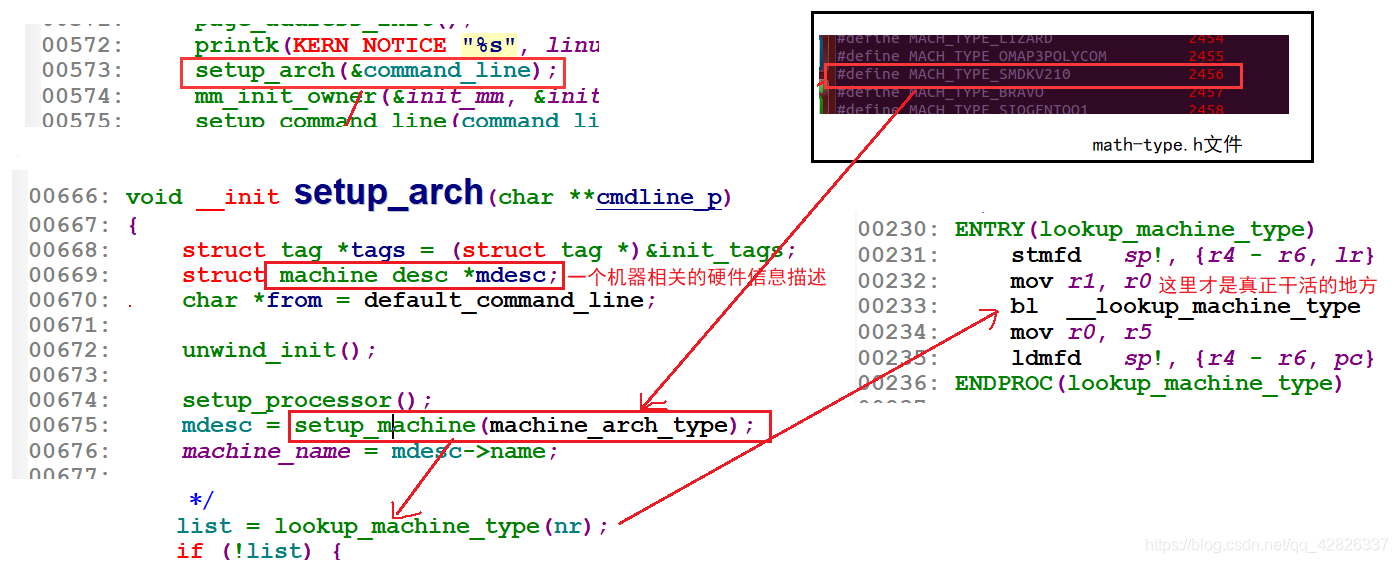1398x563 pixels.
Task: Click setup_arch(&command_line) on line 00573
Action: point(375,71)
